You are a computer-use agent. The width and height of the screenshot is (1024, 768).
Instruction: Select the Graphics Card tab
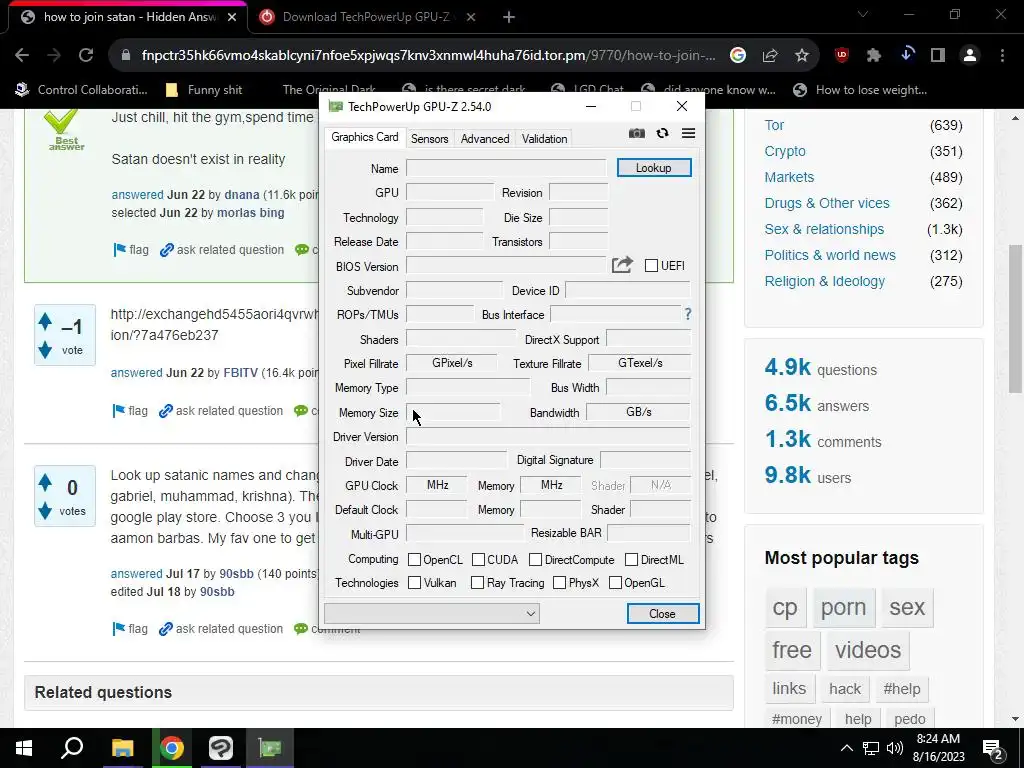[x=364, y=137]
